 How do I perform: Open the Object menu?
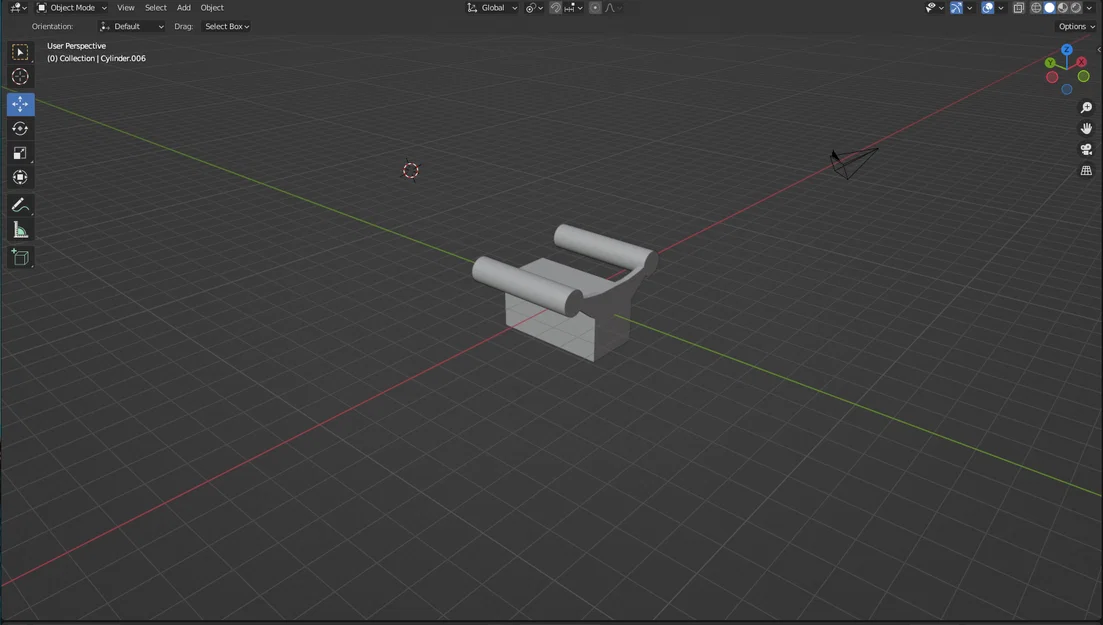click(x=211, y=7)
